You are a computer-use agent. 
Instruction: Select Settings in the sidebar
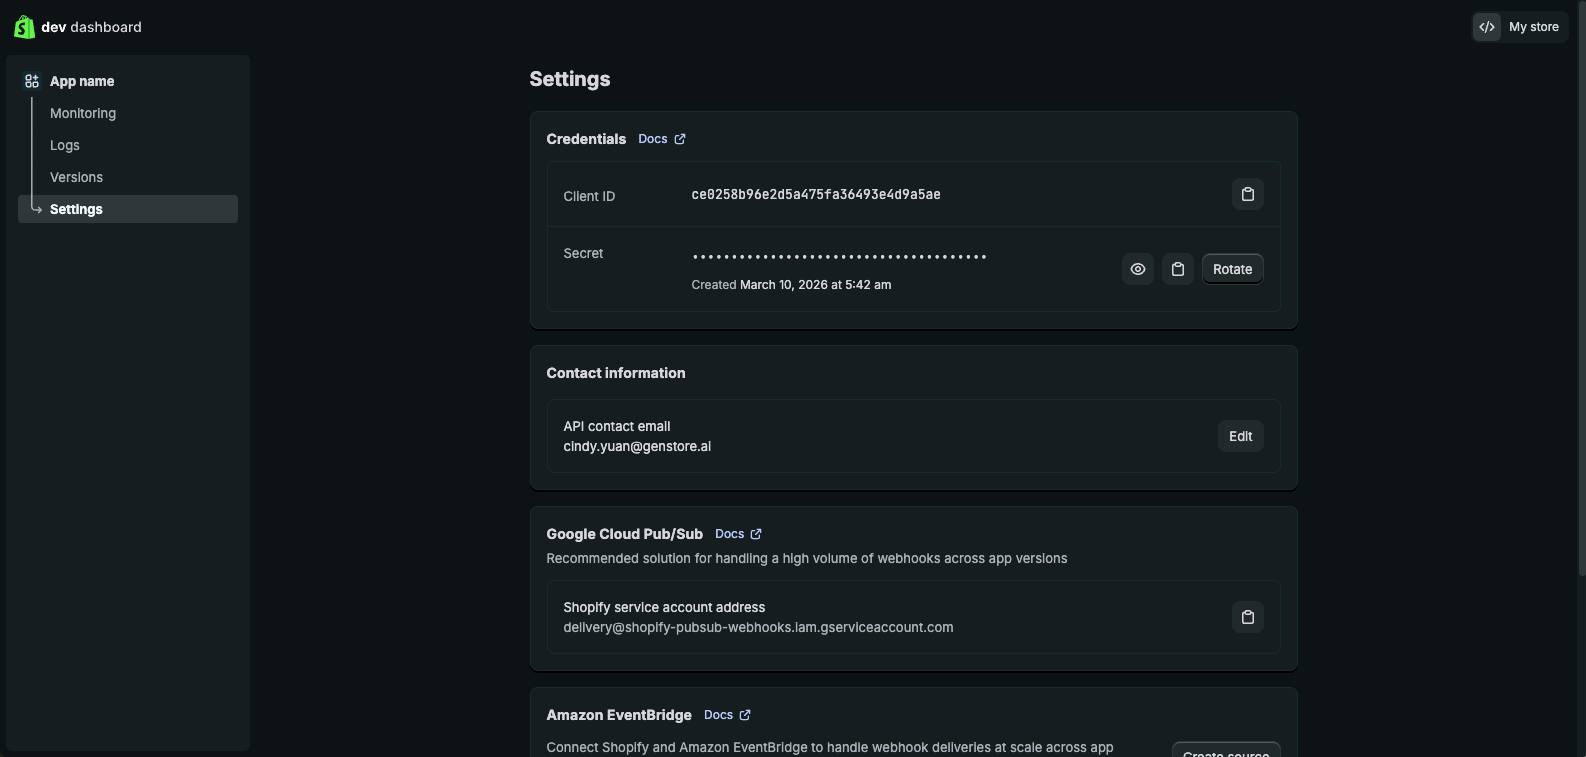(76, 209)
